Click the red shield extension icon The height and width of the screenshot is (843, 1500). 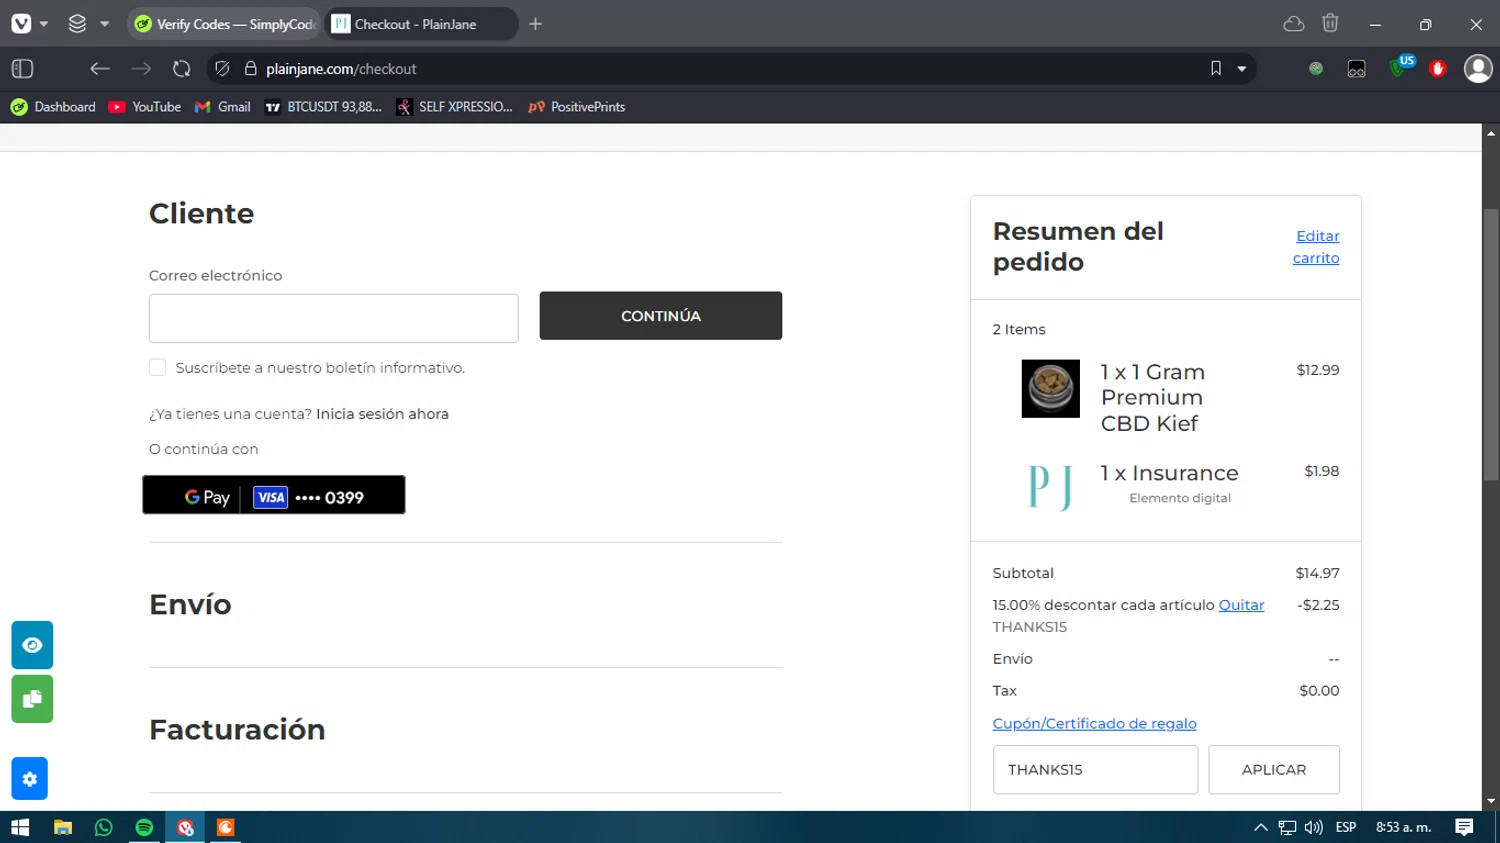(x=1438, y=69)
